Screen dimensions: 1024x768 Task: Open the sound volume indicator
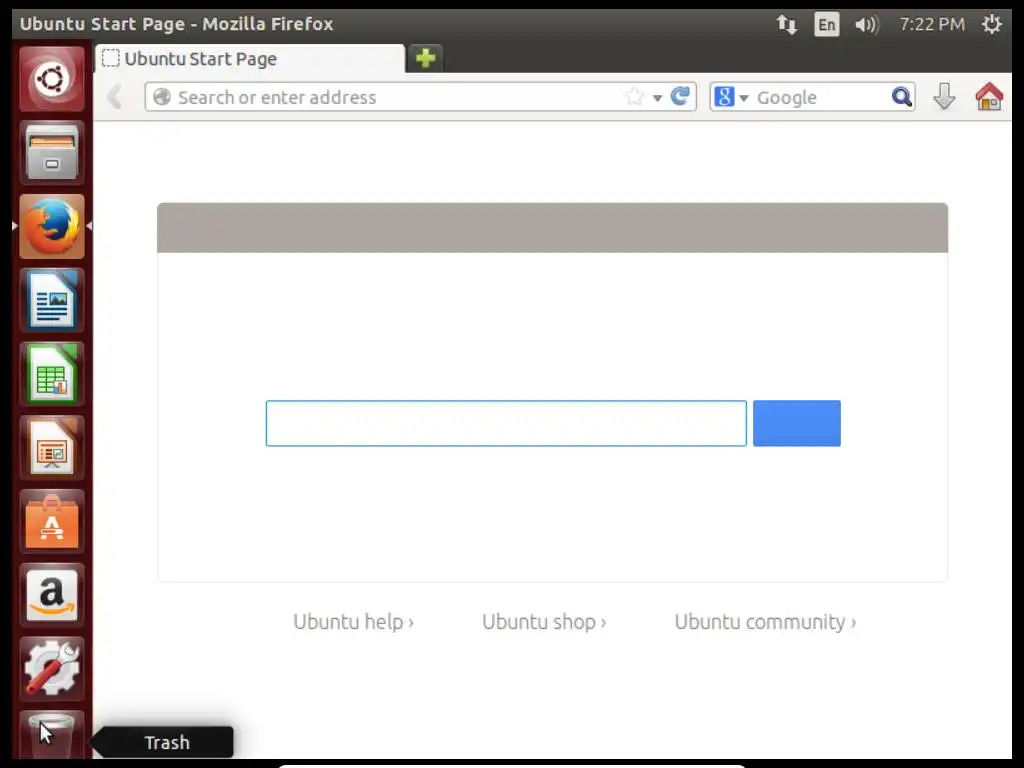coord(867,25)
